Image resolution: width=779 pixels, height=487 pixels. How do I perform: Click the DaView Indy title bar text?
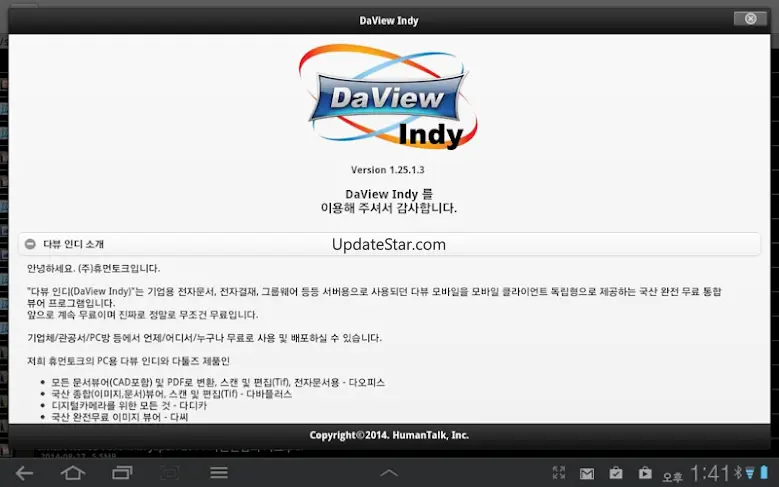point(389,19)
